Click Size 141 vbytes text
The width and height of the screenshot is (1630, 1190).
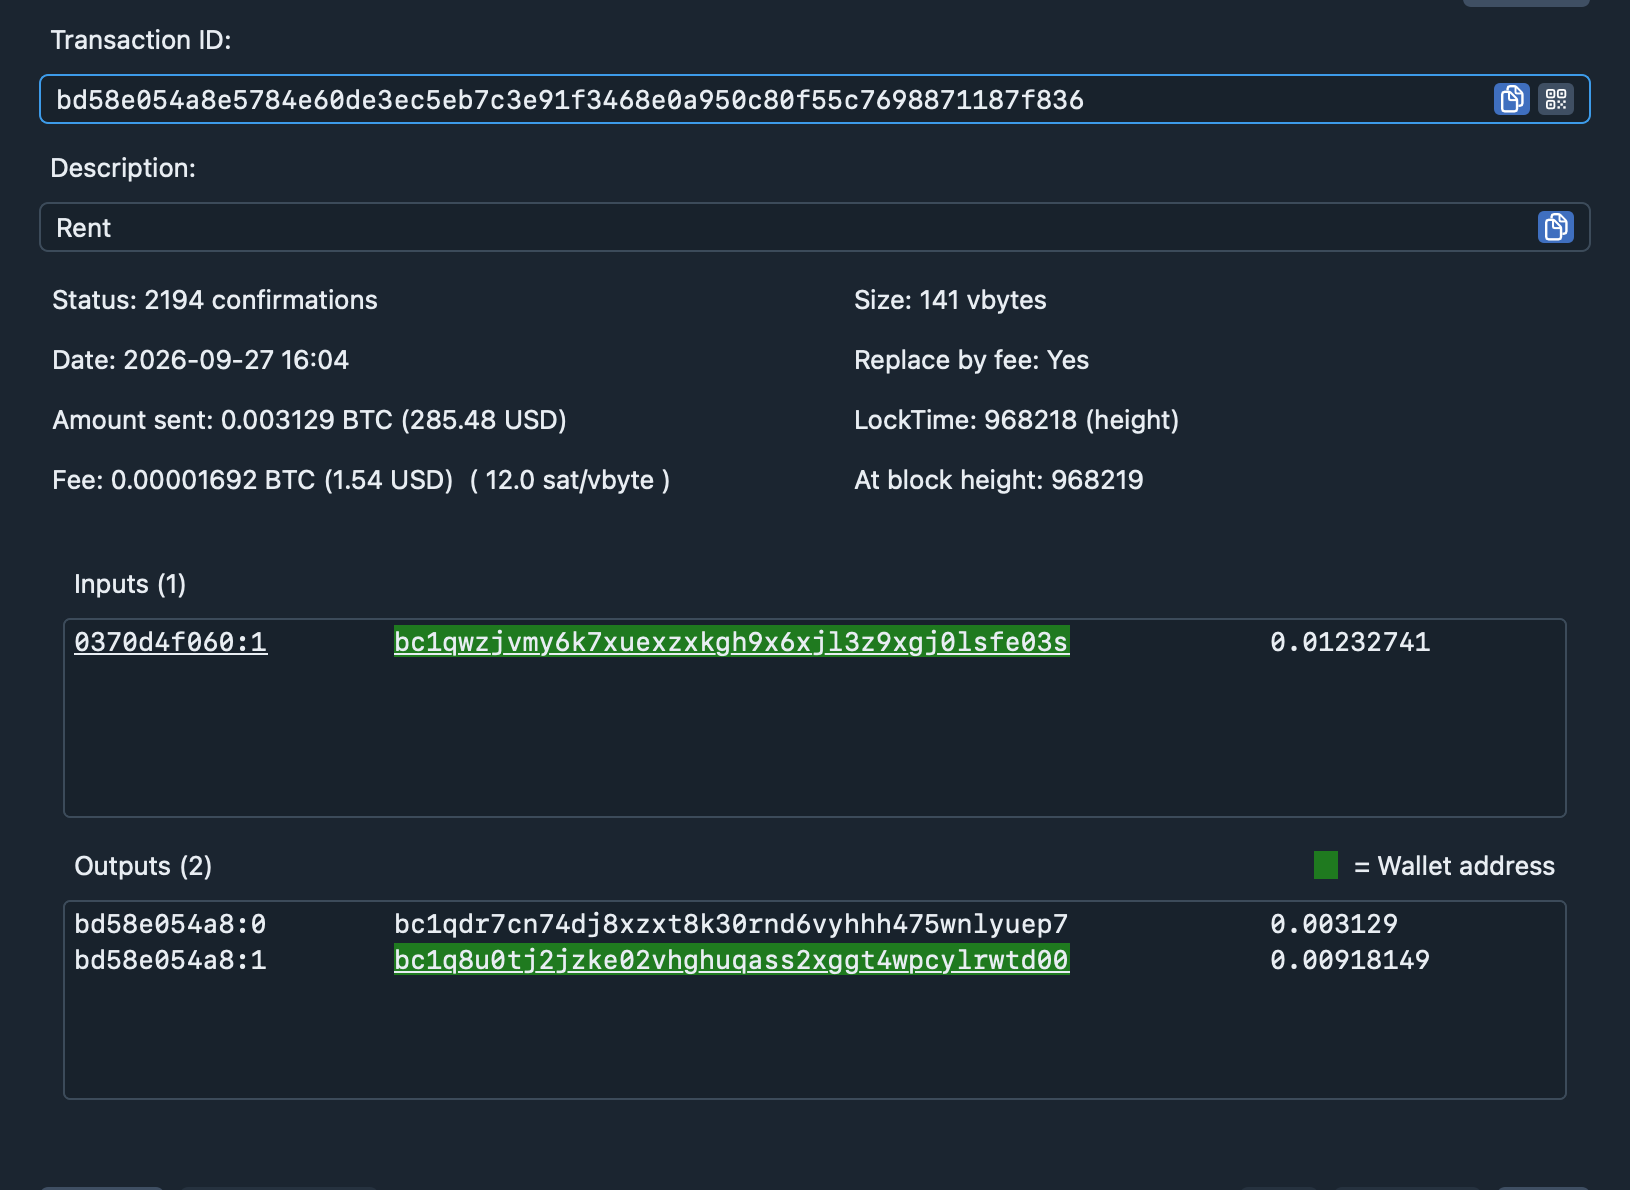click(950, 300)
